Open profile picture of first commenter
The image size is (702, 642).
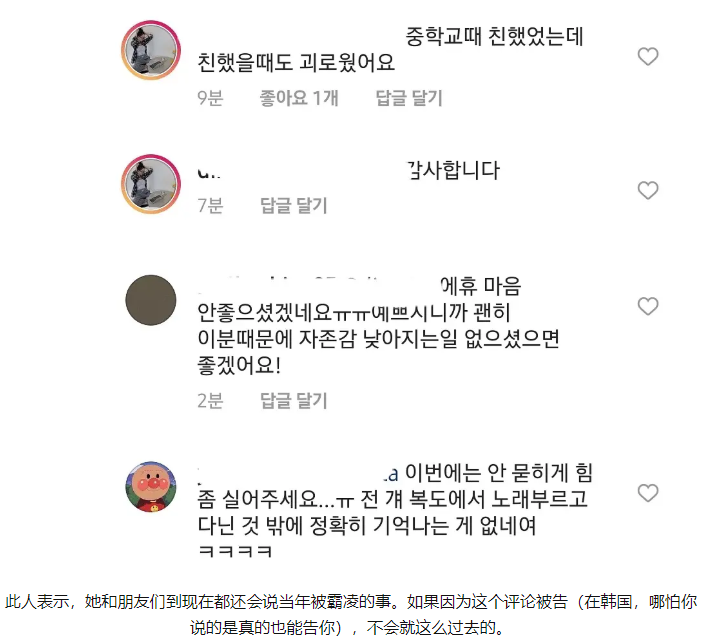click(x=151, y=50)
